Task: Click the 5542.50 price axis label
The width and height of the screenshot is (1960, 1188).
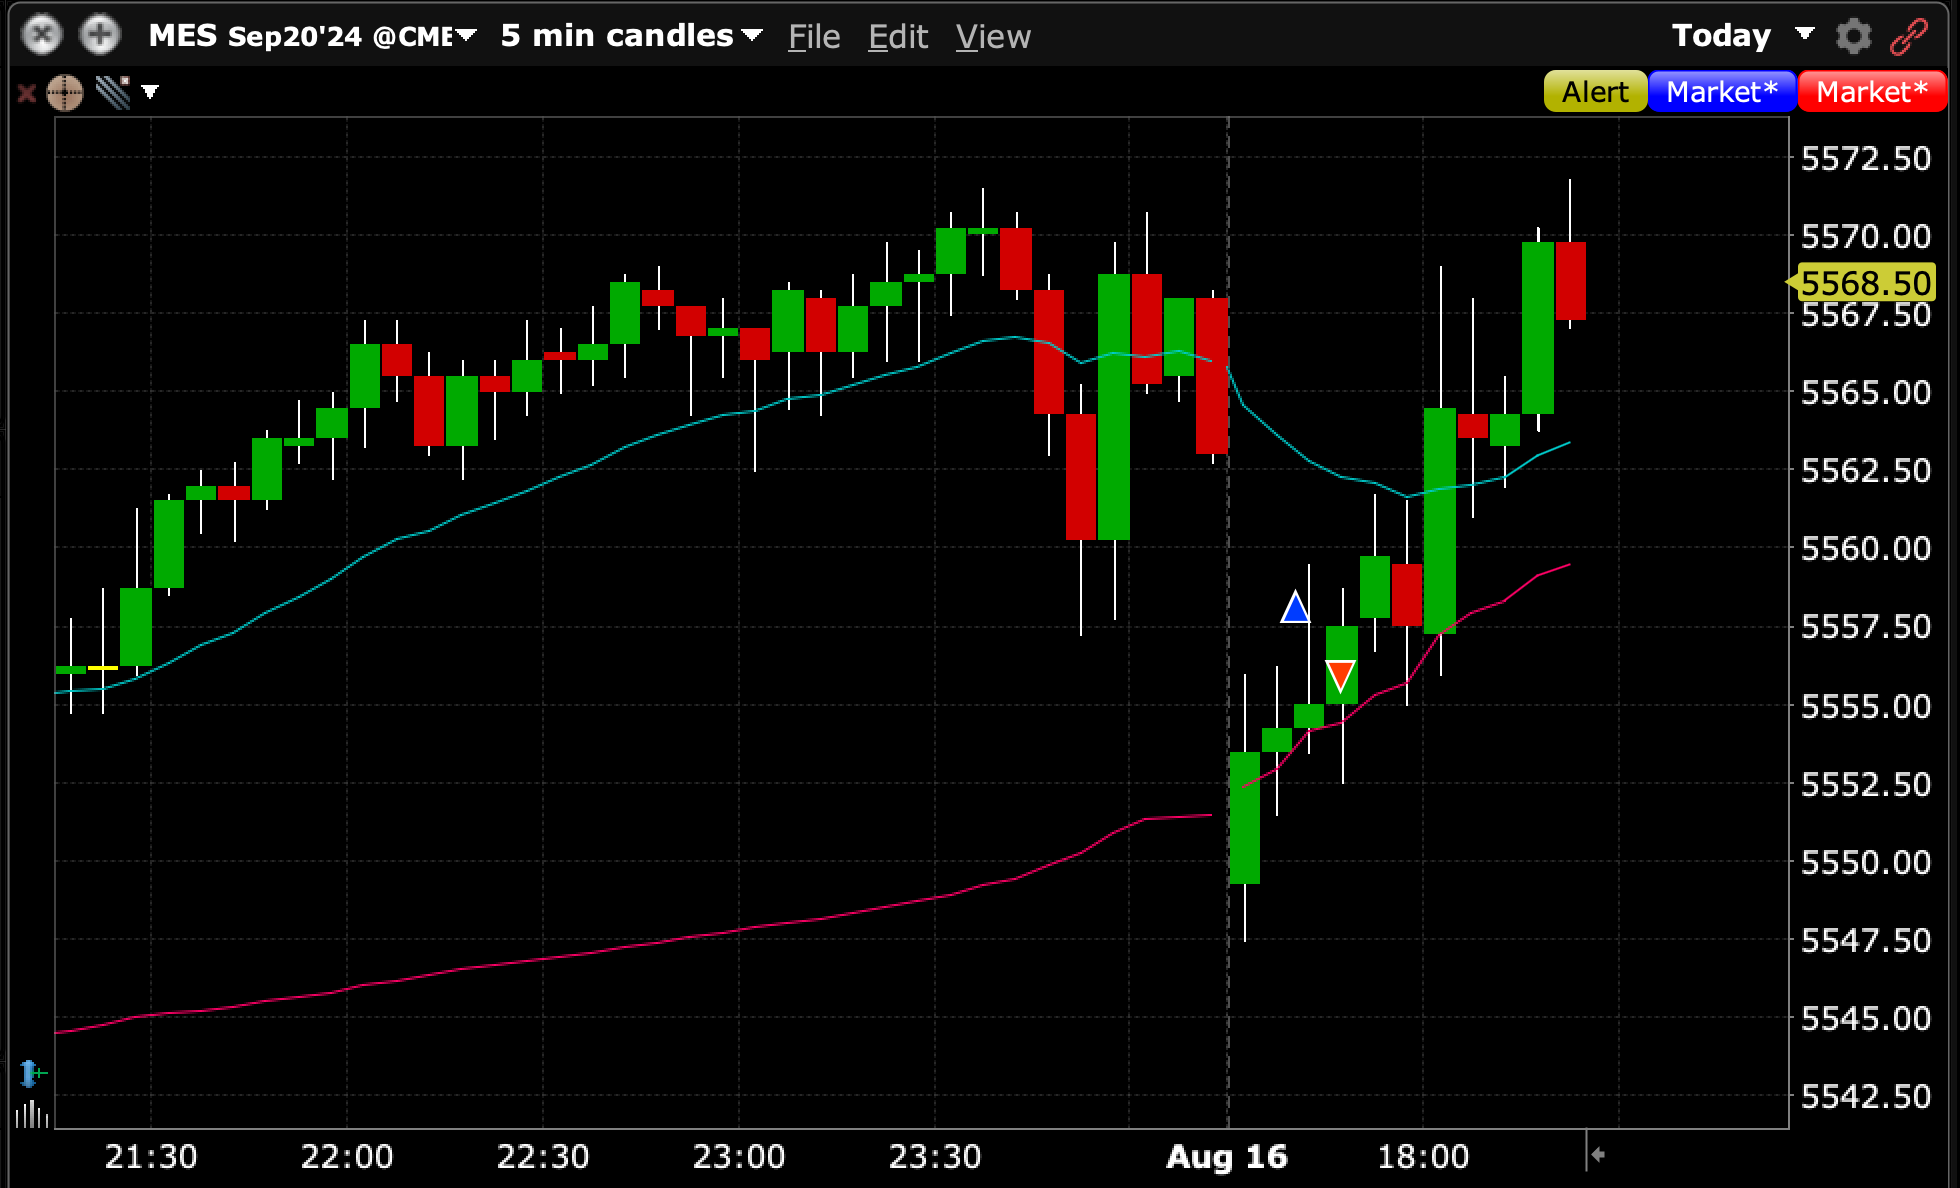Action: 1866,1096
